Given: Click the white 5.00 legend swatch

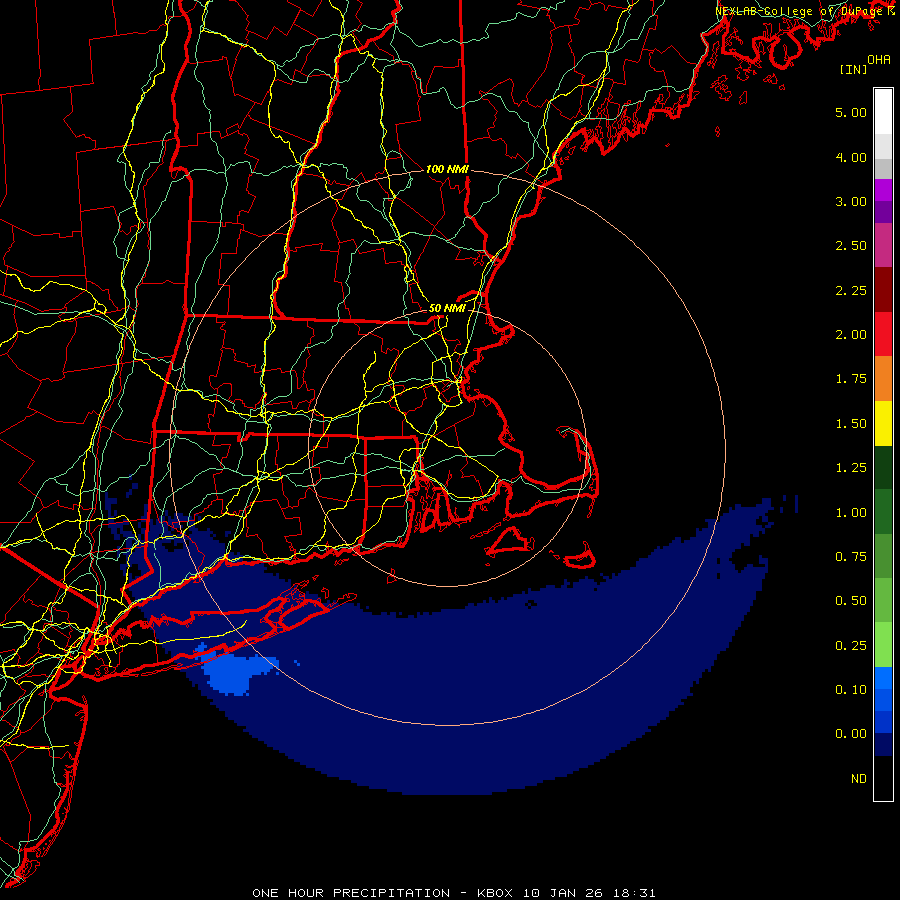Looking at the screenshot, I should tap(883, 112).
